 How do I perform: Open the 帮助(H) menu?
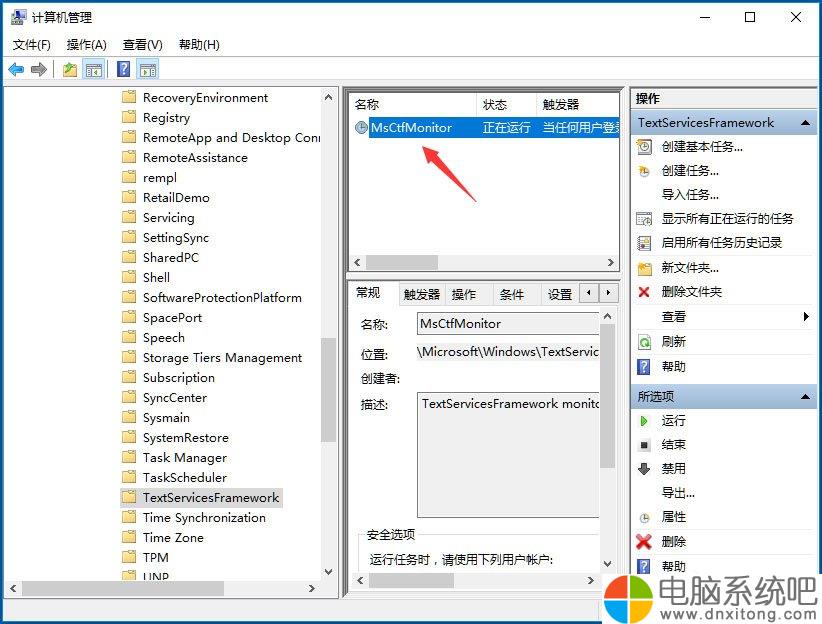point(199,45)
